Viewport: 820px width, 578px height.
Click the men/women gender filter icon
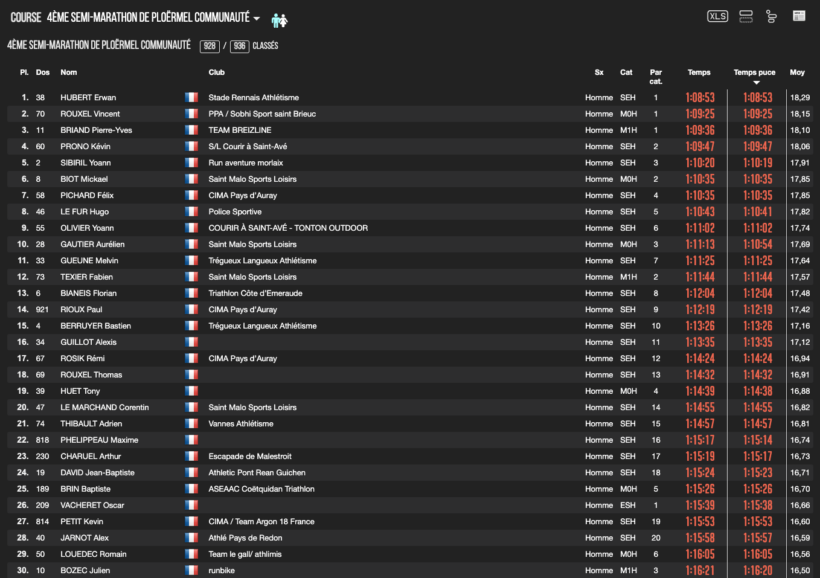[279, 19]
